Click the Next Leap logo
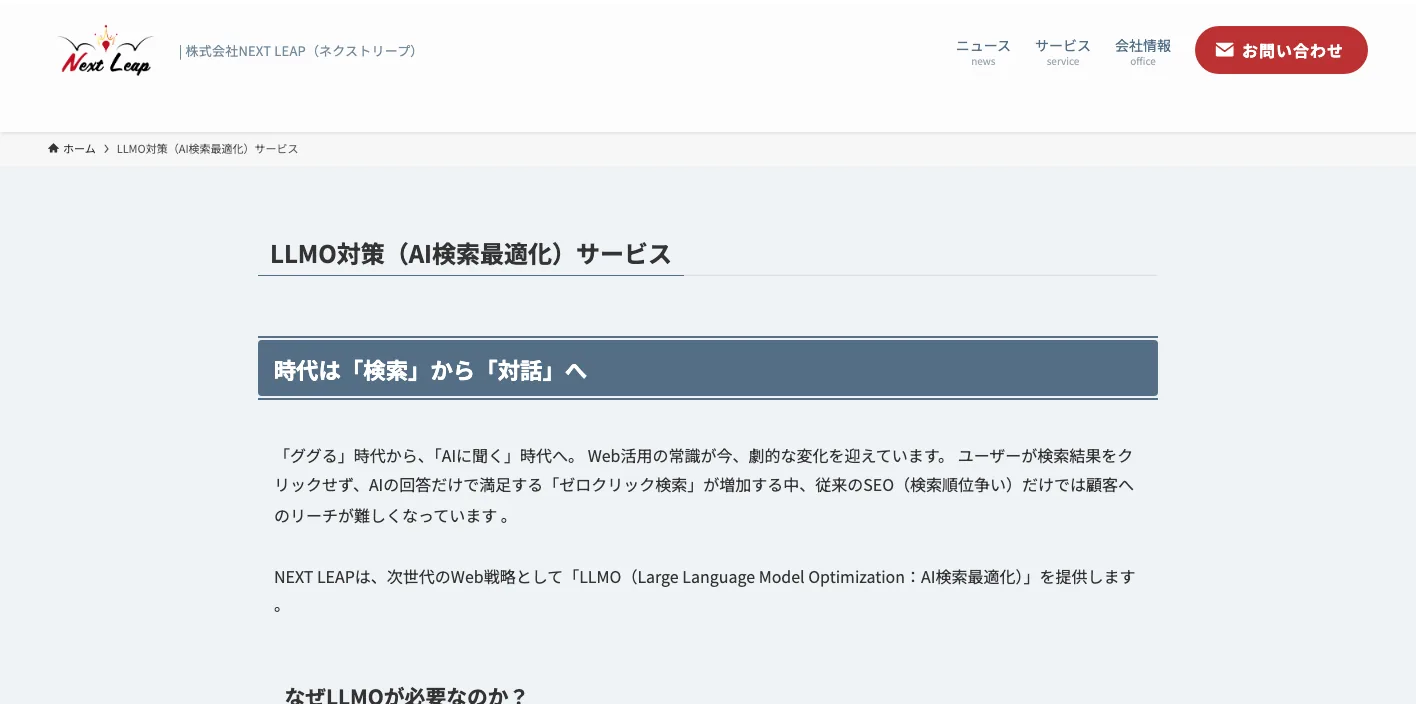 [106, 51]
